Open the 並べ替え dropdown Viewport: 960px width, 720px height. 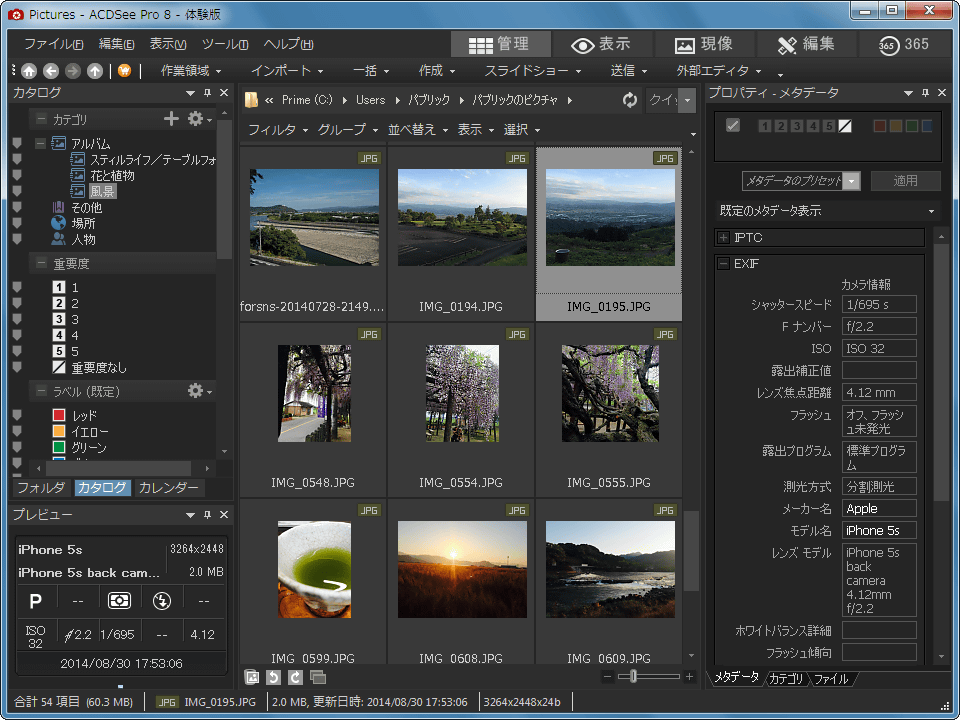[x=418, y=130]
